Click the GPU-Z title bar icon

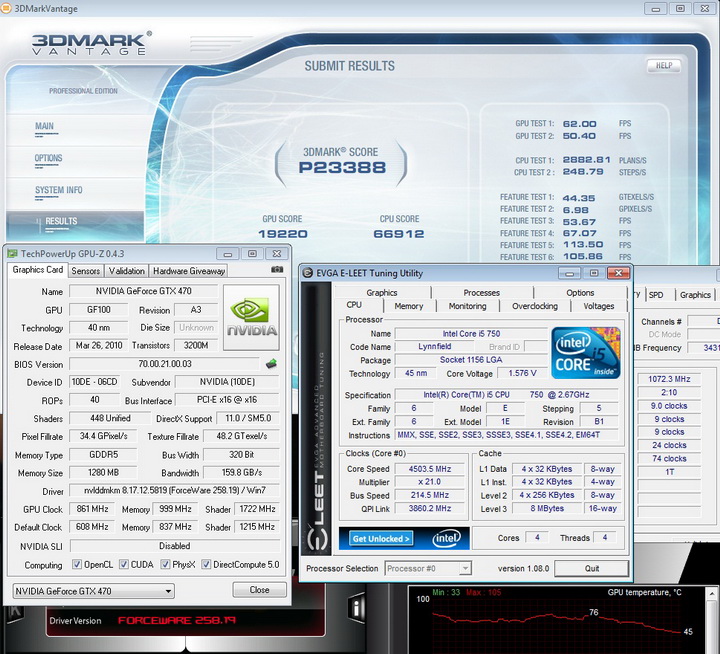point(12,254)
